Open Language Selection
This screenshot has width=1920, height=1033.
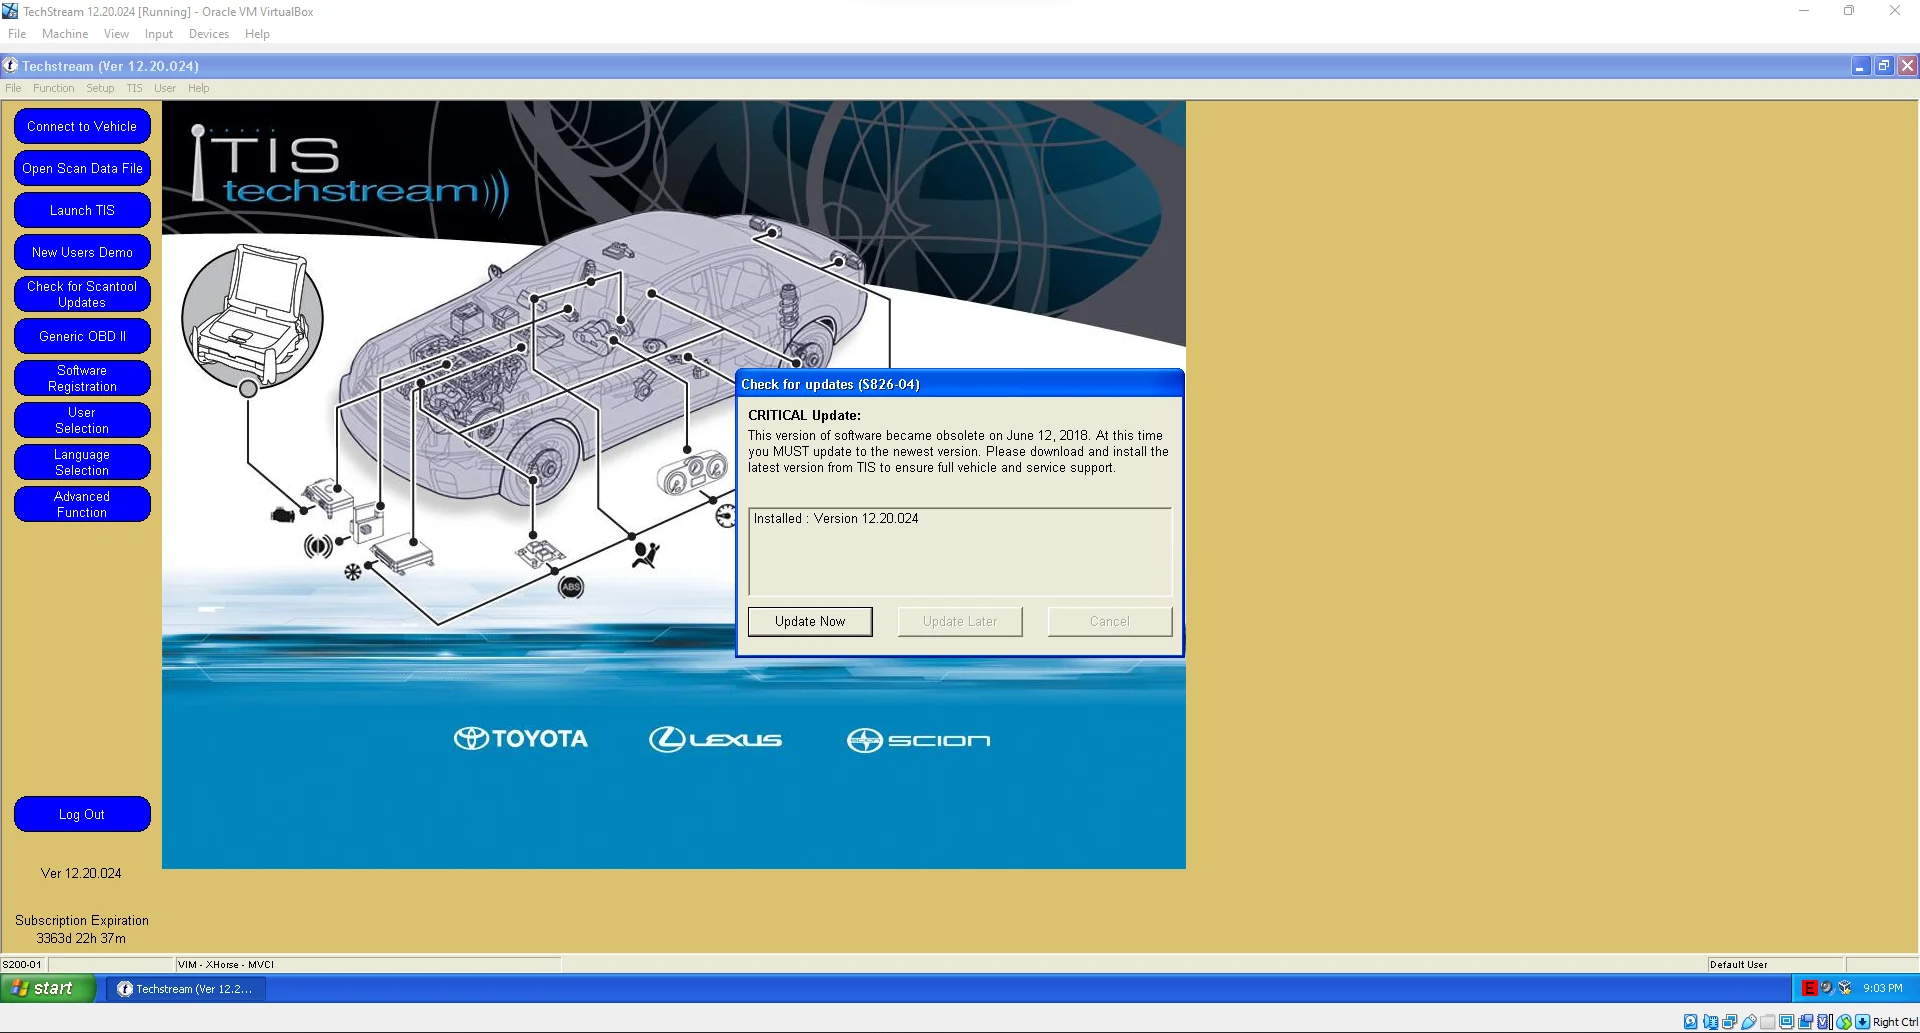pyautogui.click(x=82, y=462)
